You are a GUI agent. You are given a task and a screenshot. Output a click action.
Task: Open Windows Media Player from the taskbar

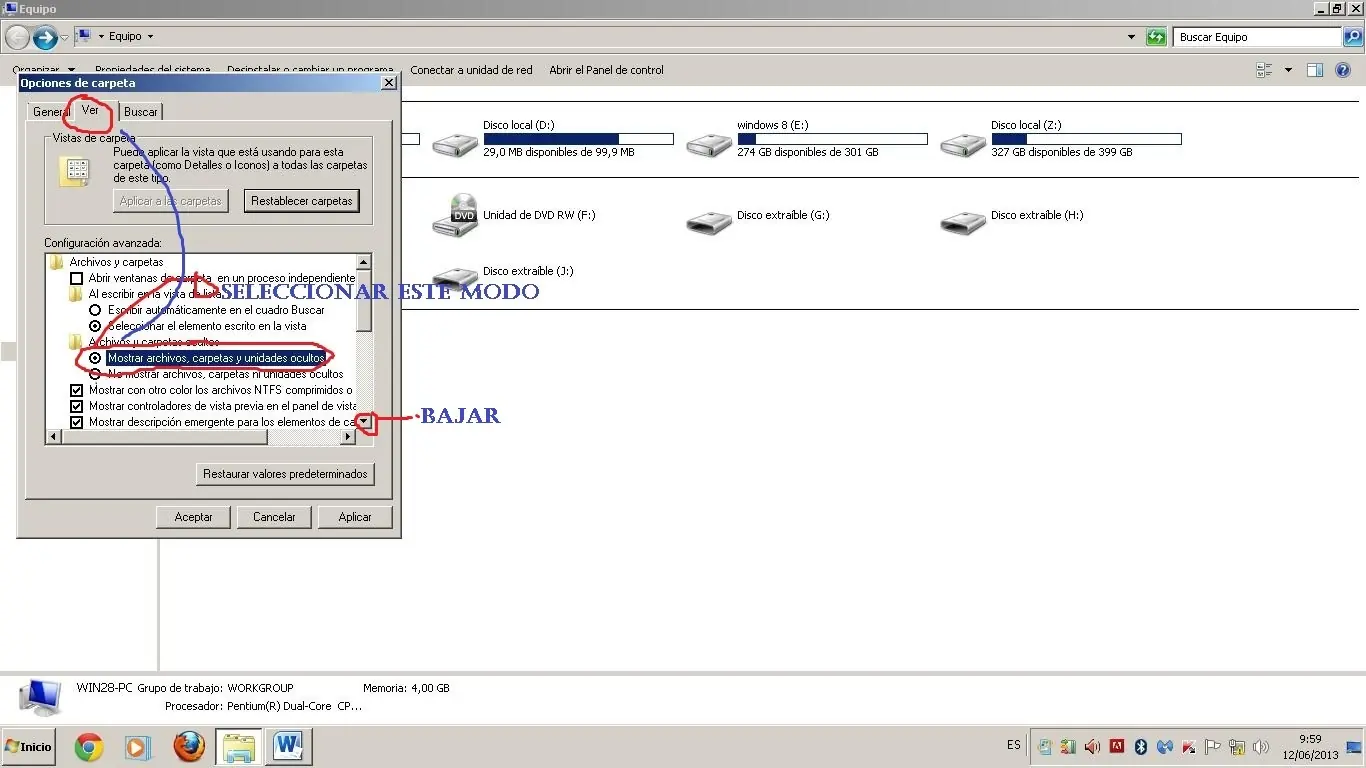click(x=138, y=746)
